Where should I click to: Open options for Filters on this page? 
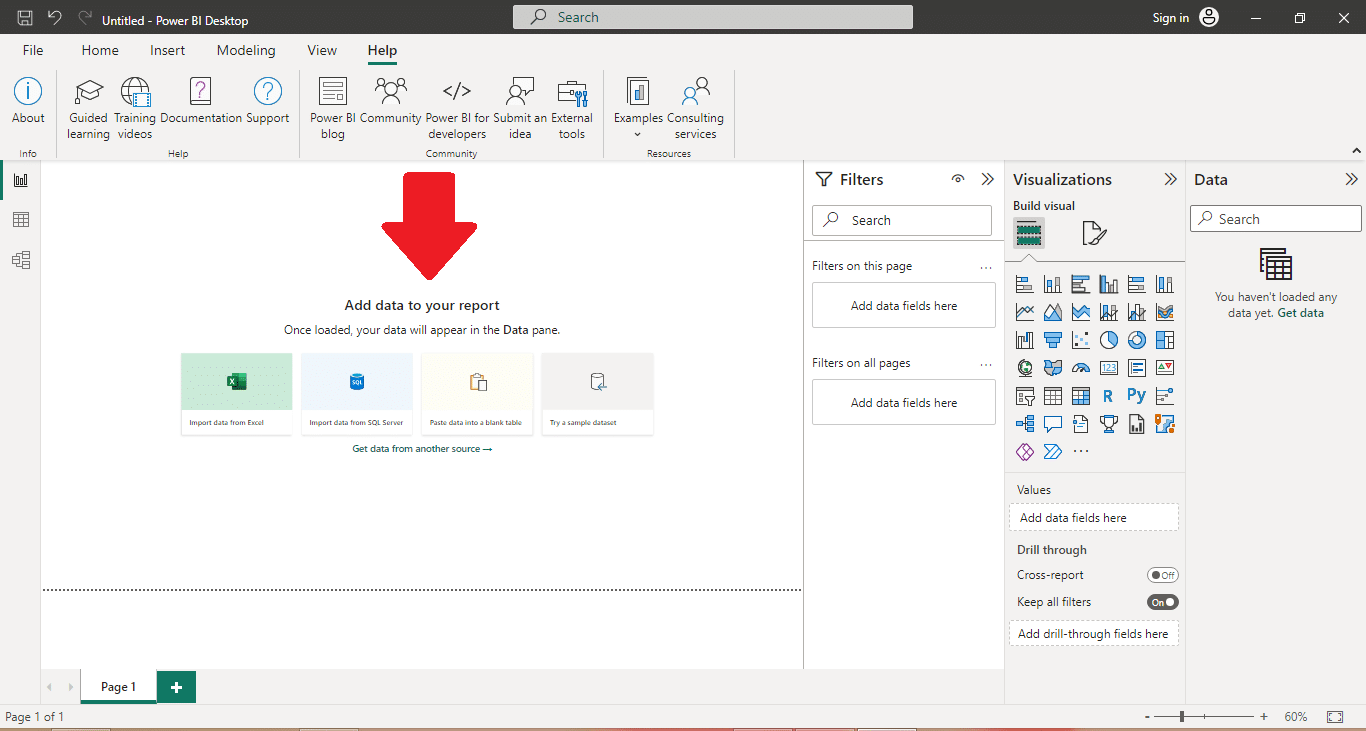pyautogui.click(x=986, y=267)
